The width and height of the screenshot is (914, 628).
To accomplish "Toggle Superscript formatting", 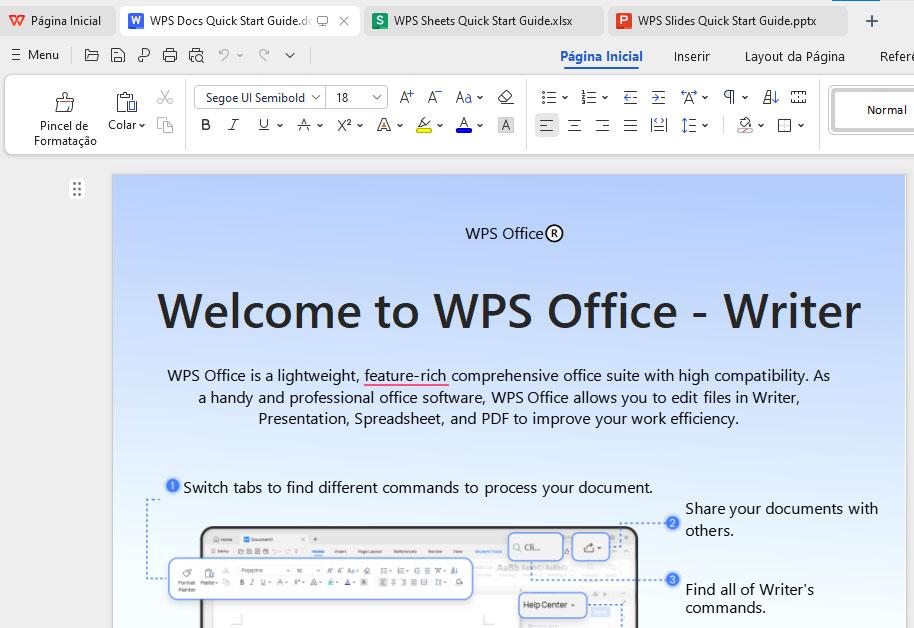I will tap(344, 125).
